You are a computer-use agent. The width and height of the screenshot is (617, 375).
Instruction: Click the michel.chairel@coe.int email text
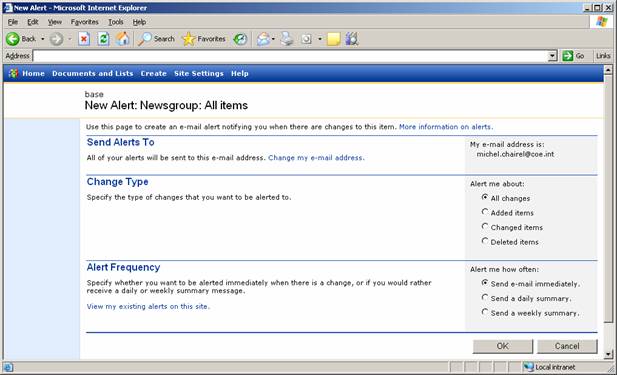515,154
